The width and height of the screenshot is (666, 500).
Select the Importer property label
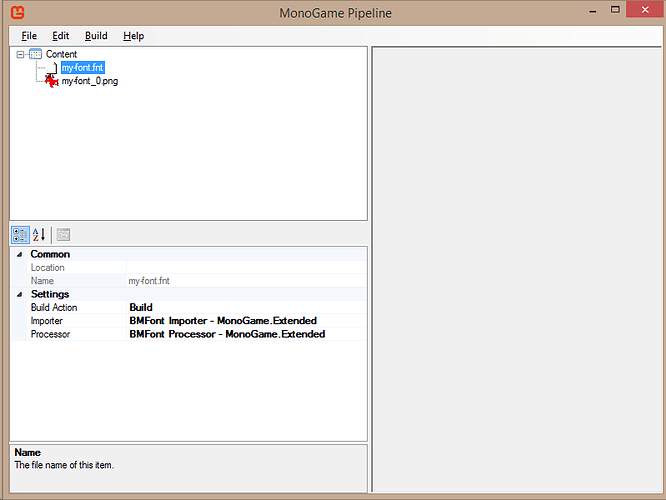tap(46, 321)
